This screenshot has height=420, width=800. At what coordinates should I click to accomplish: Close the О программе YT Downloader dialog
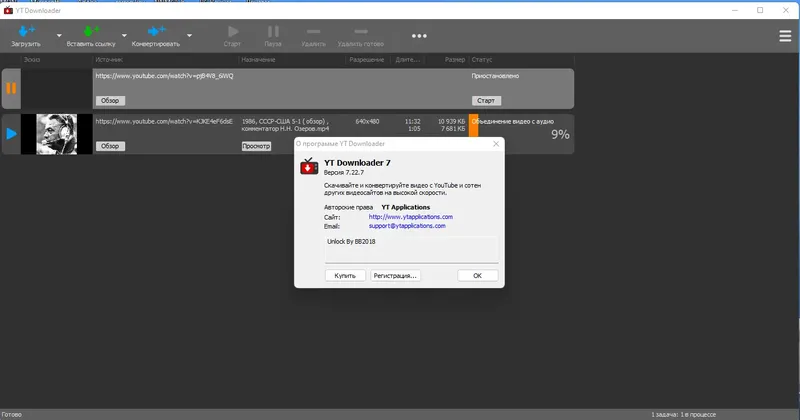point(496,144)
